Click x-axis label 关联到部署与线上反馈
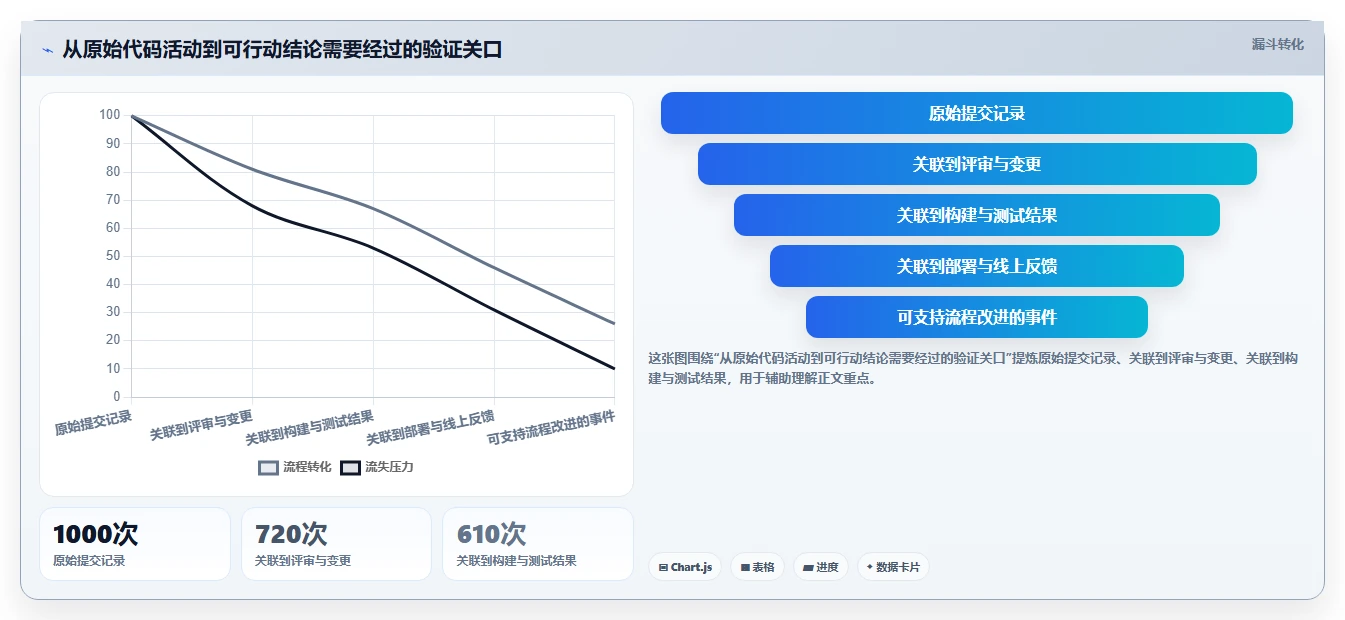The height and width of the screenshot is (620, 1345). click(x=431, y=428)
